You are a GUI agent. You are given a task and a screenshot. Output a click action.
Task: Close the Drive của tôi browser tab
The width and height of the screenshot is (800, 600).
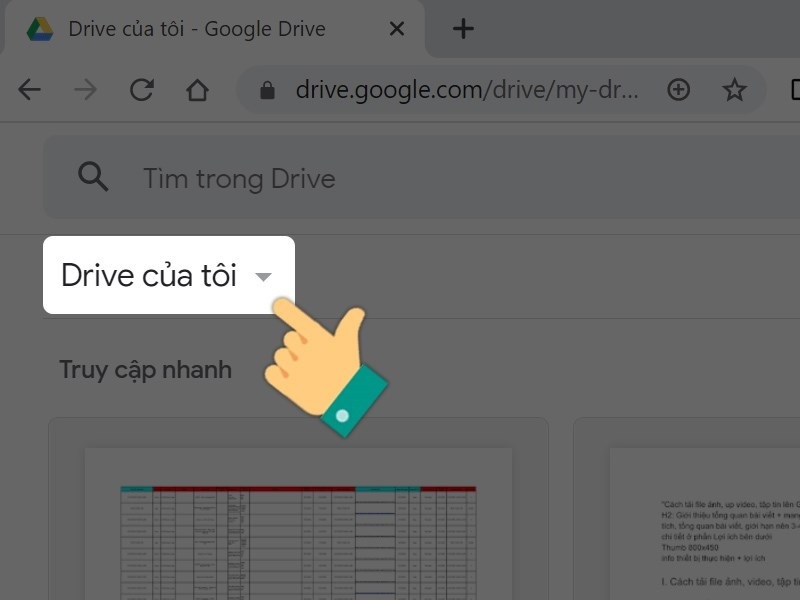point(396,28)
